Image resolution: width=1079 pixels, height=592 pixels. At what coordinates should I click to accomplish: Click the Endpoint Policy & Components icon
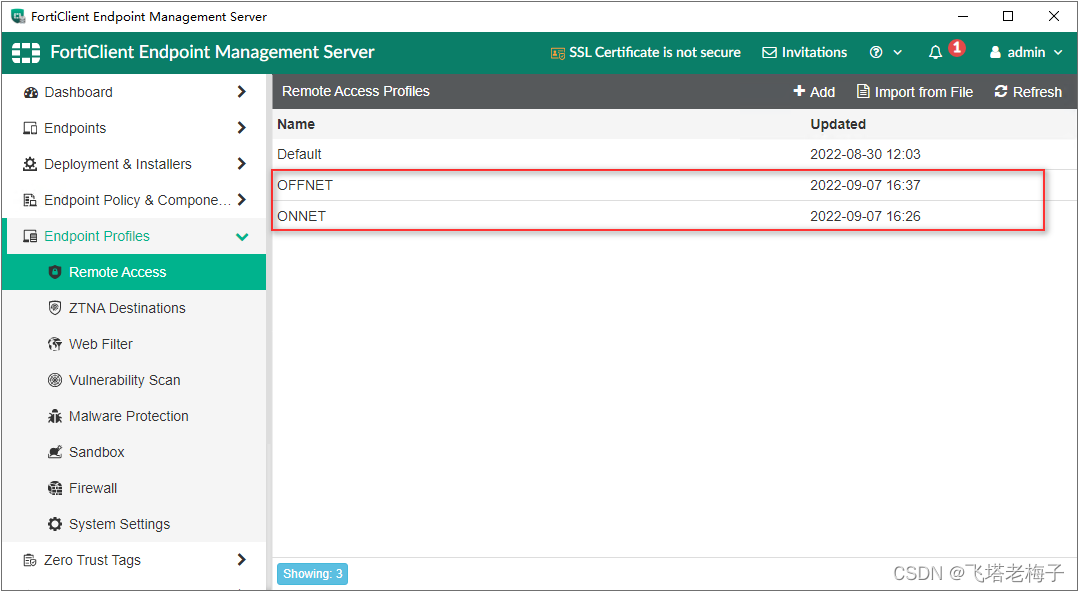[30, 200]
